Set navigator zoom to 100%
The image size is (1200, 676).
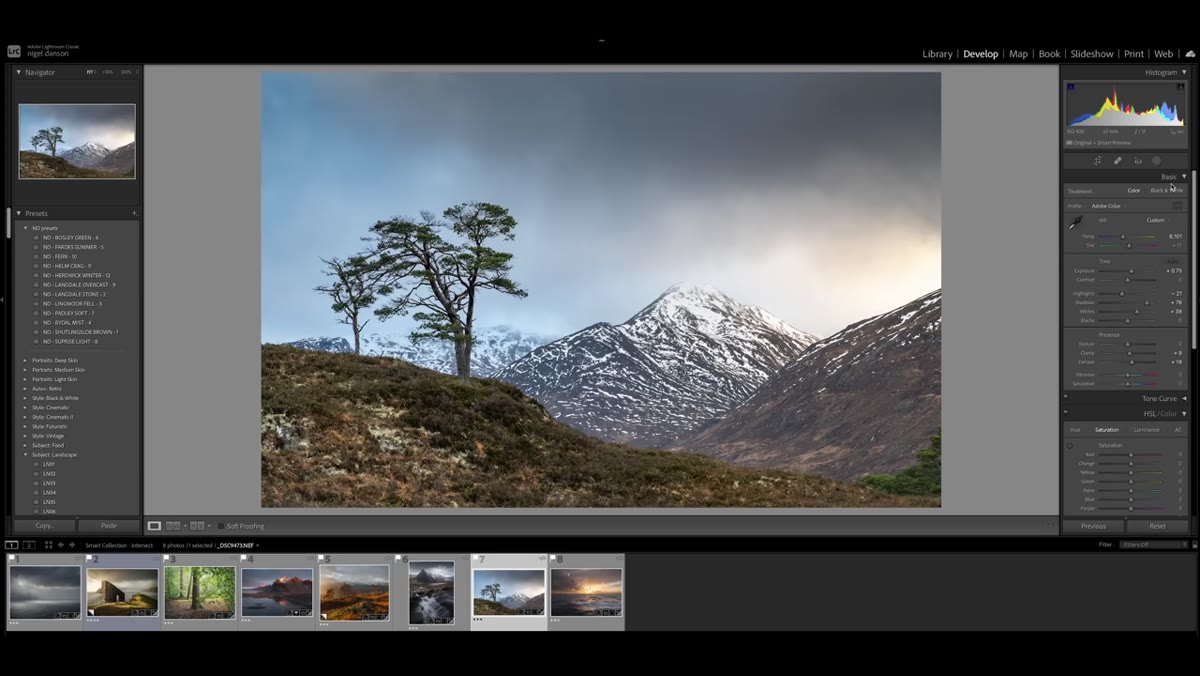(x=107, y=72)
